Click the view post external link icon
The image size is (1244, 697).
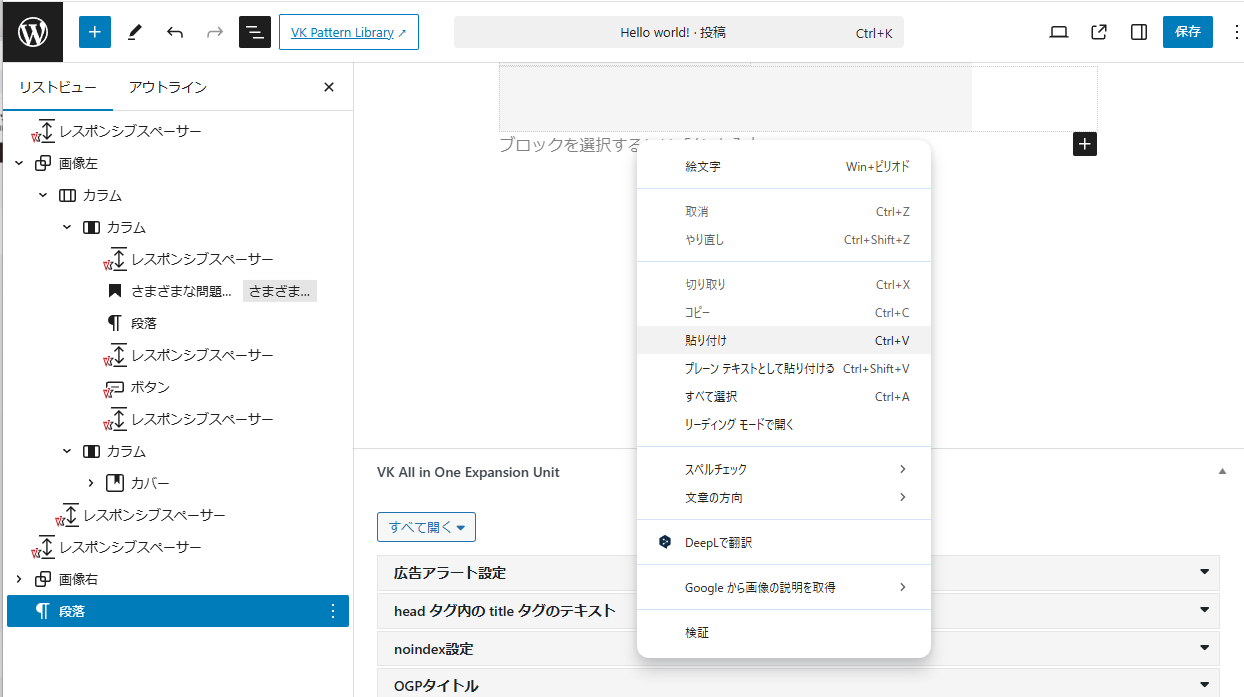[x=1099, y=32]
